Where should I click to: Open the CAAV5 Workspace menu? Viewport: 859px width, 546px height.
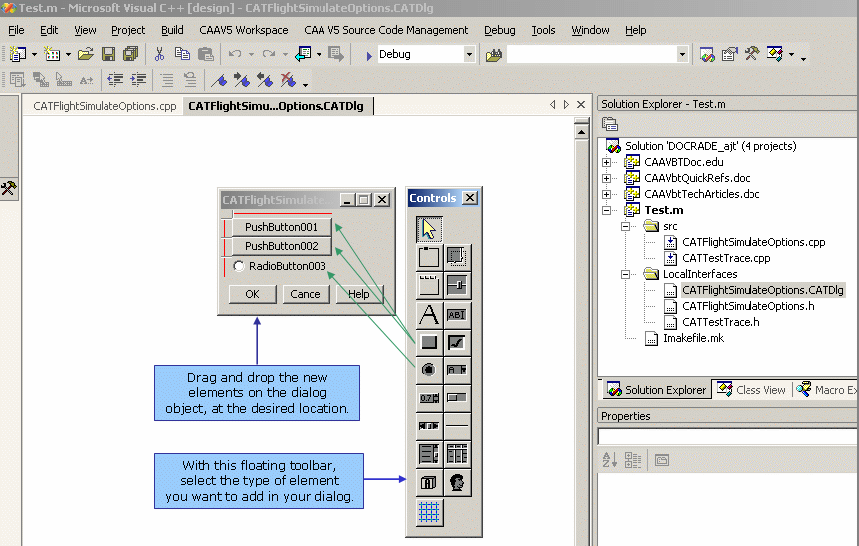click(x=243, y=30)
